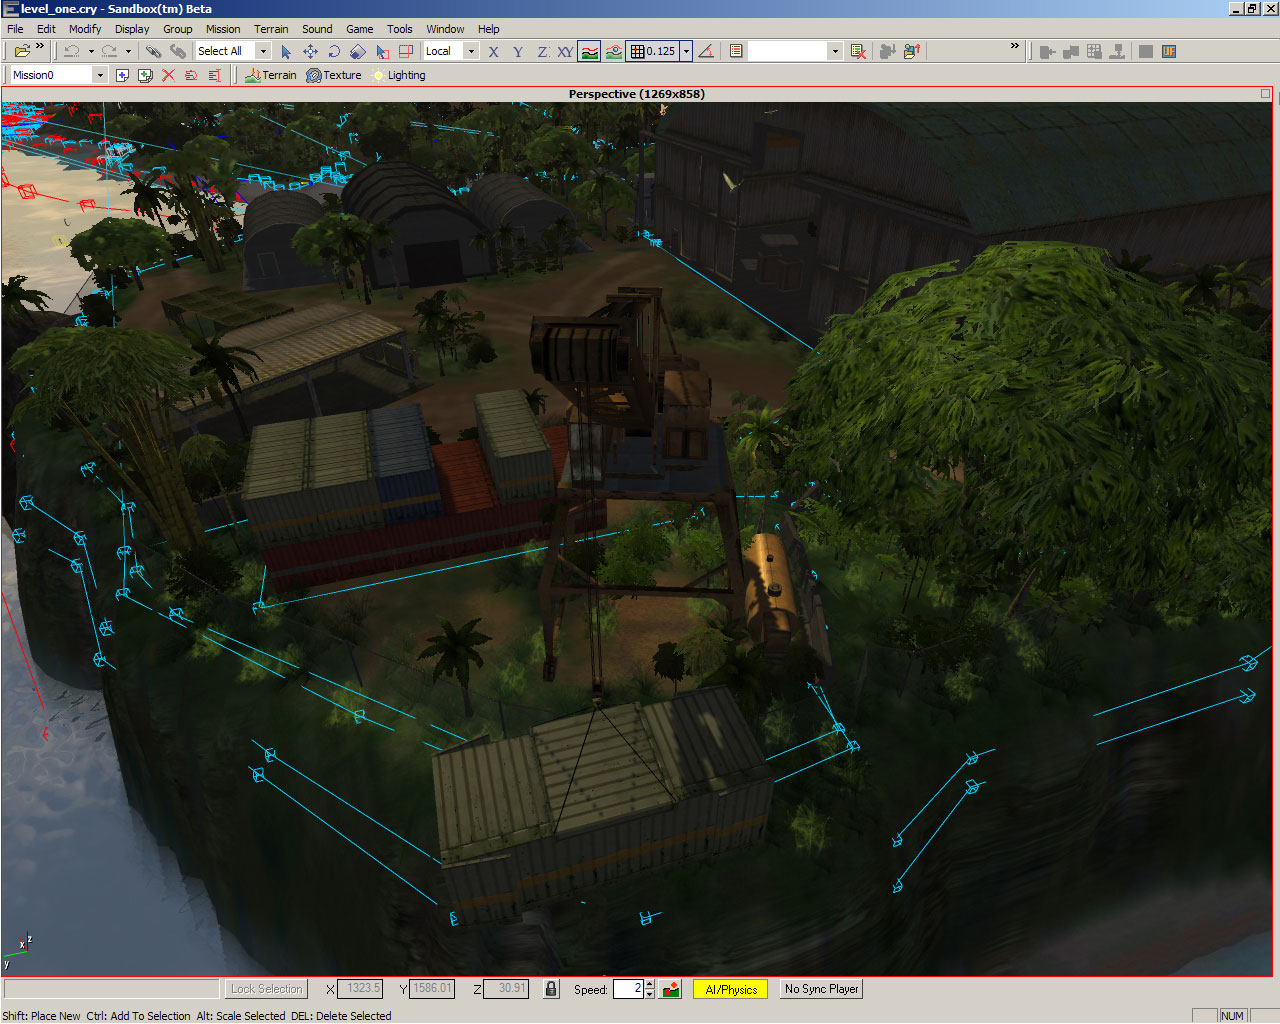Click the terrain collision icon near Speed
The width and height of the screenshot is (1280, 1024).
tap(671, 989)
